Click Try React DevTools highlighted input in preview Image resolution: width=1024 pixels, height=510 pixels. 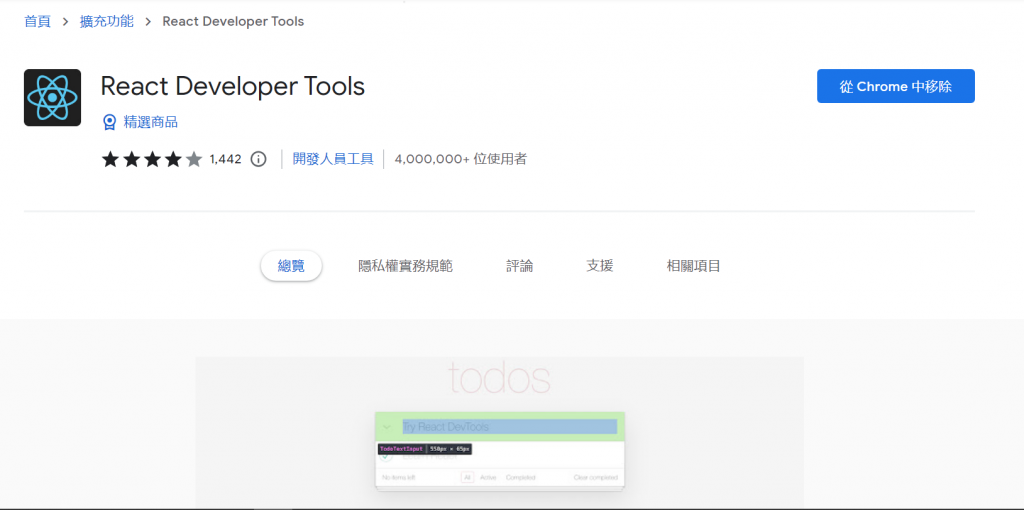(x=509, y=427)
